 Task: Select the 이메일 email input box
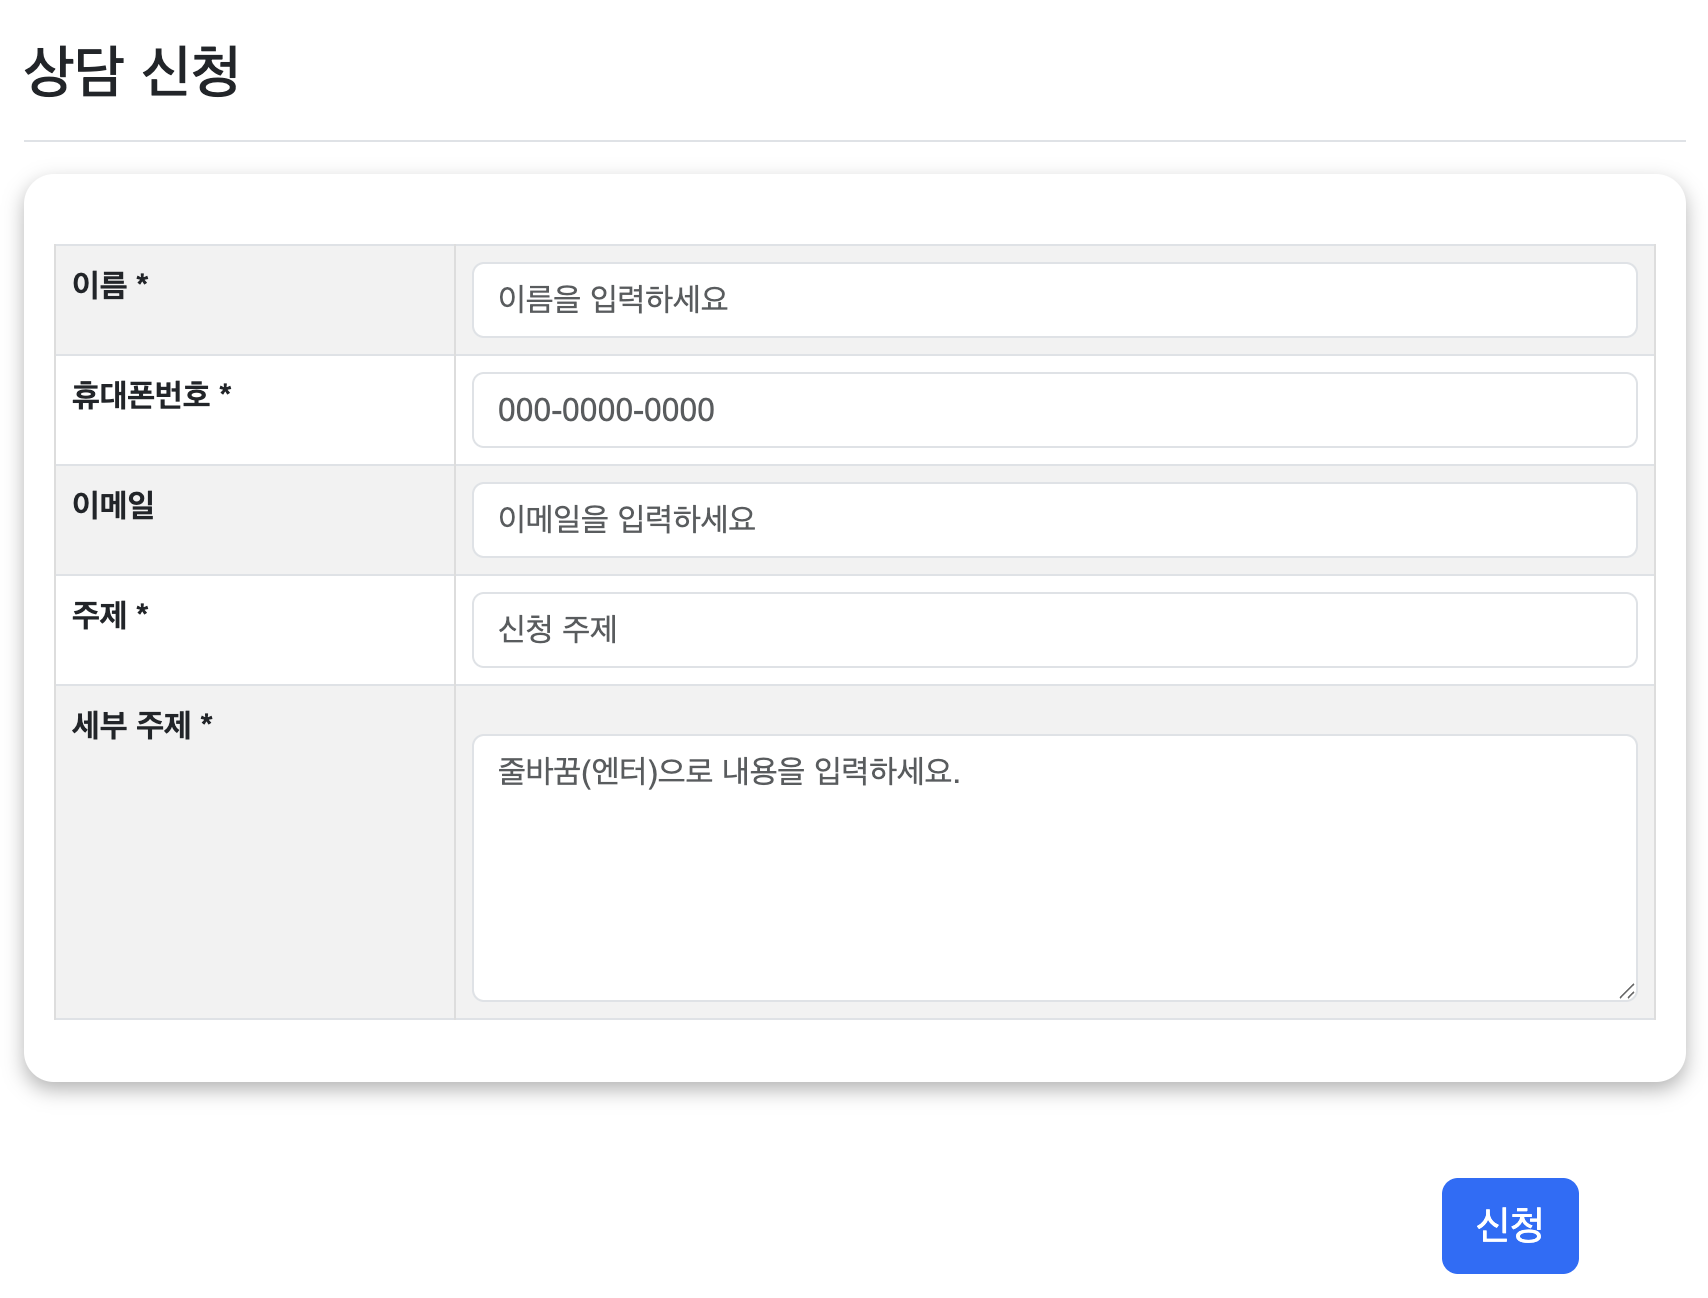(1054, 520)
